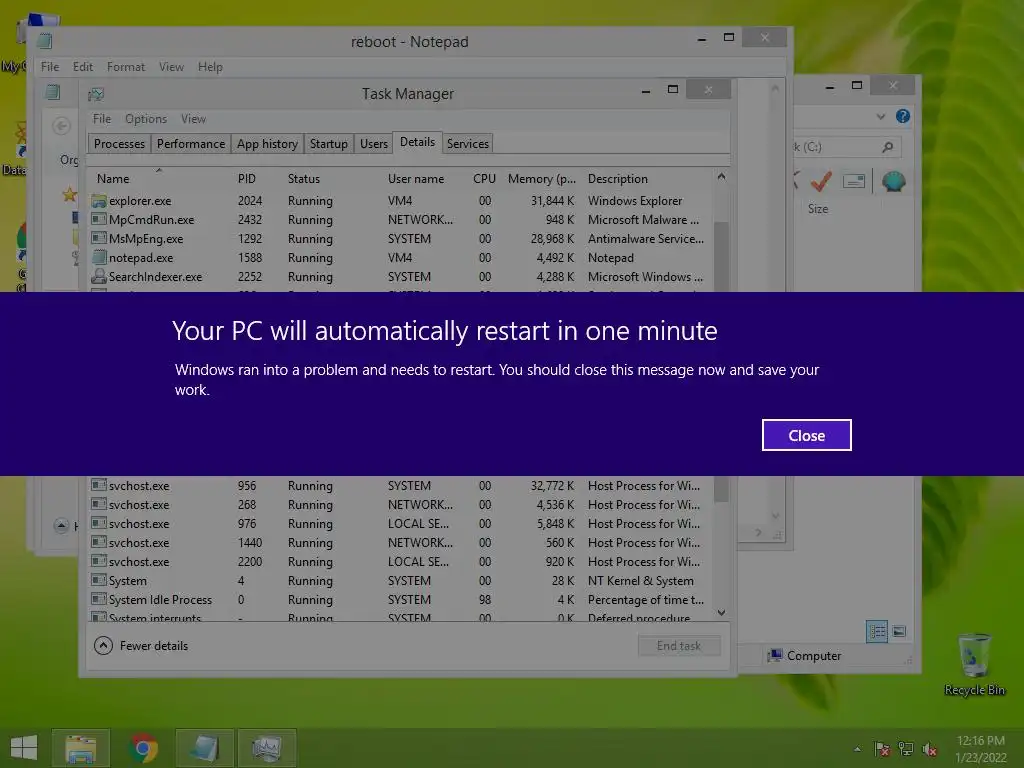Select SearchIndexer.exe process icon
Viewport: 1024px width, 768px height.
pyautogui.click(x=99, y=276)
